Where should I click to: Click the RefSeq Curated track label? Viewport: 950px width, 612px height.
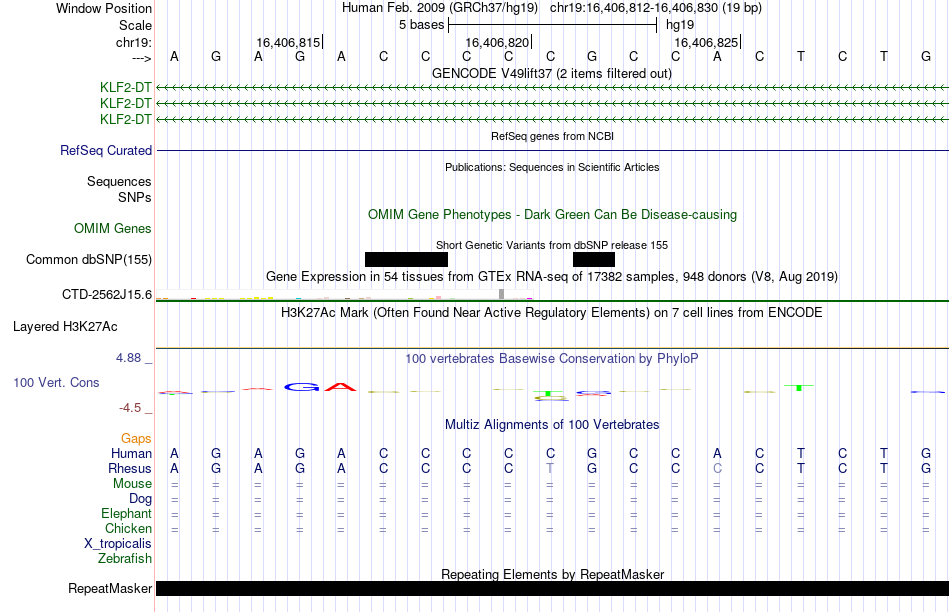106,150
